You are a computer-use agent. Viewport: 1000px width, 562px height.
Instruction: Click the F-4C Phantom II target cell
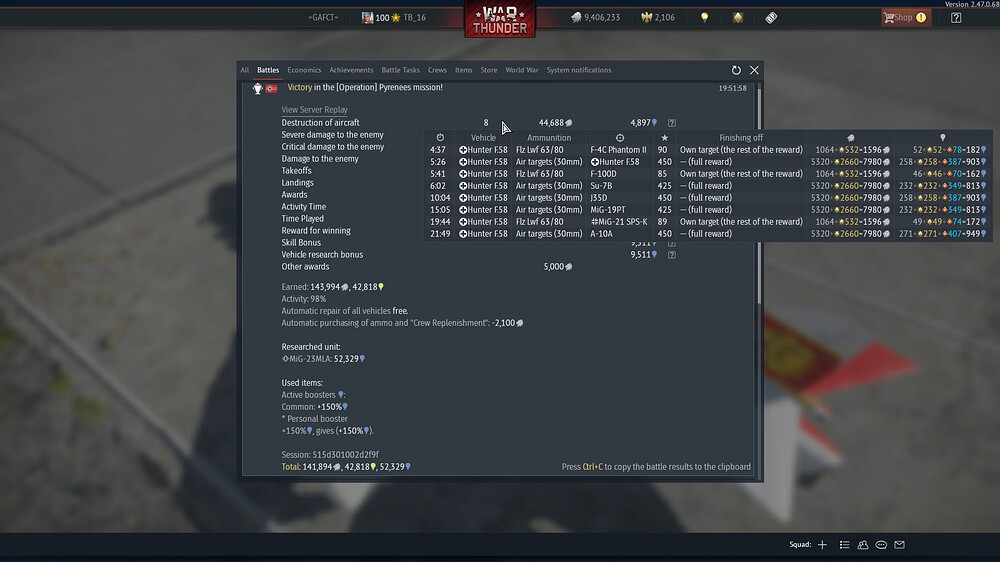tap(618, 150)
